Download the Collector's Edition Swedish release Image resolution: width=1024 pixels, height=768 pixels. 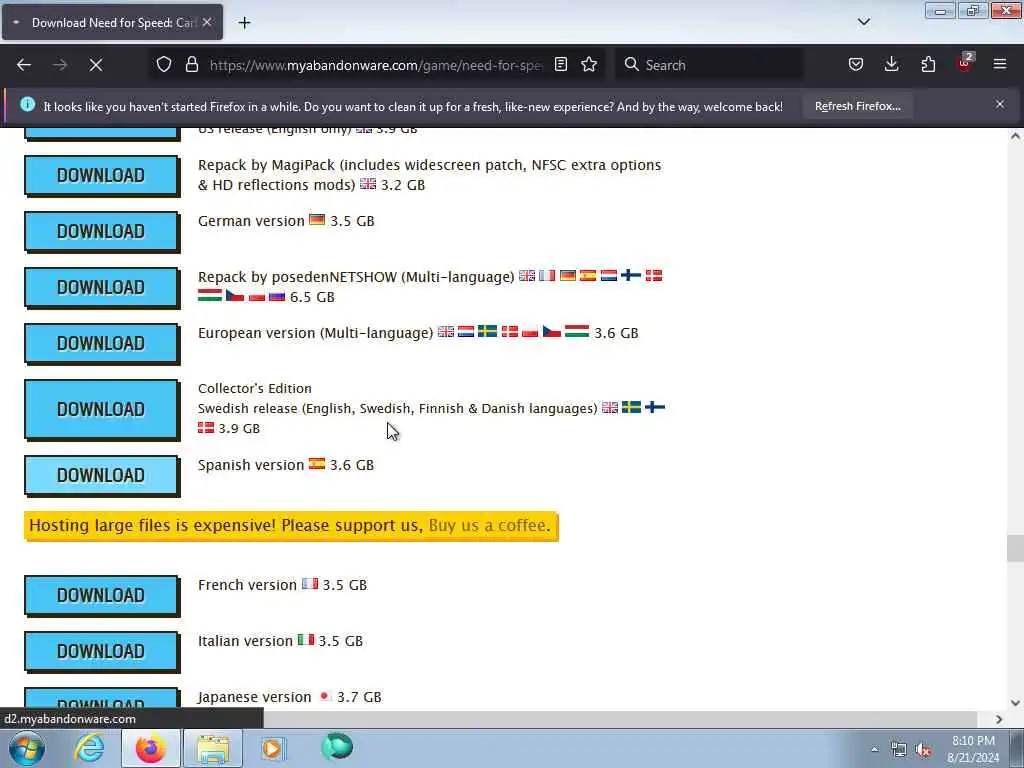coord(101,409)
